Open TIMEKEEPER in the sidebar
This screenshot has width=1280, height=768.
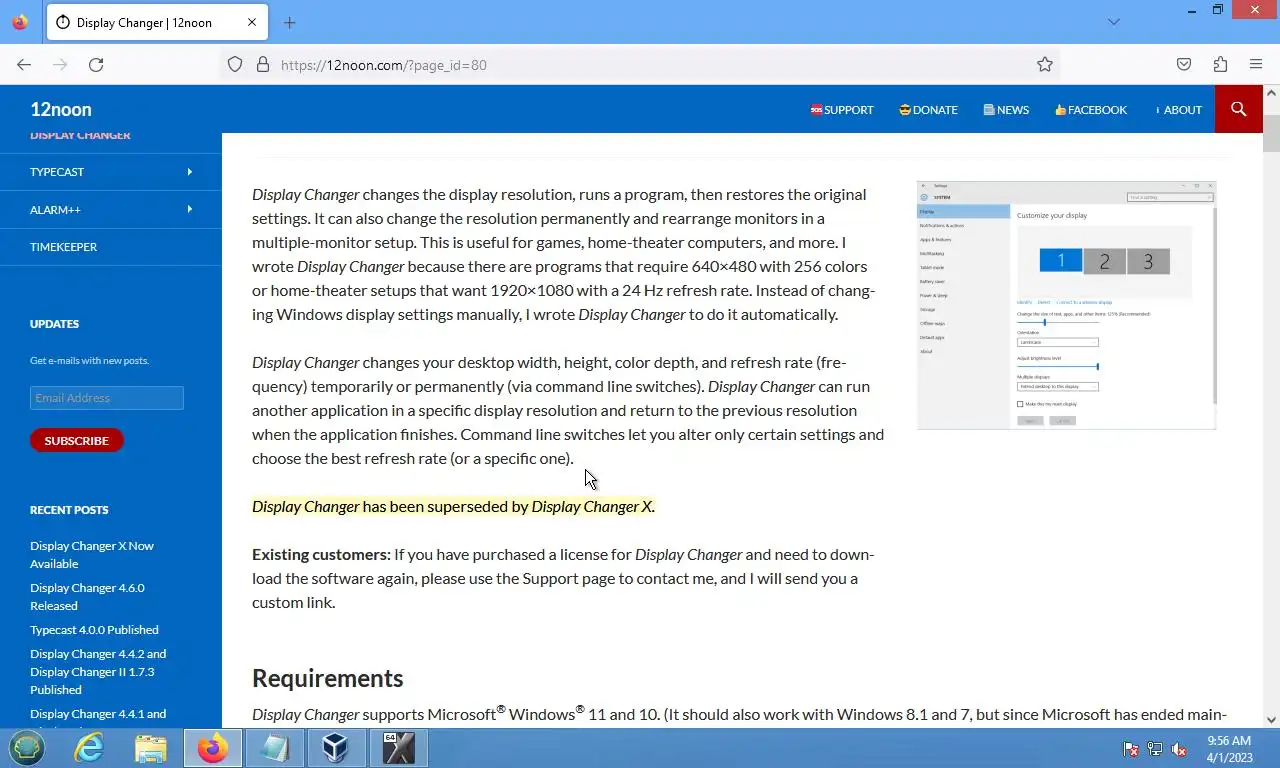63,247
